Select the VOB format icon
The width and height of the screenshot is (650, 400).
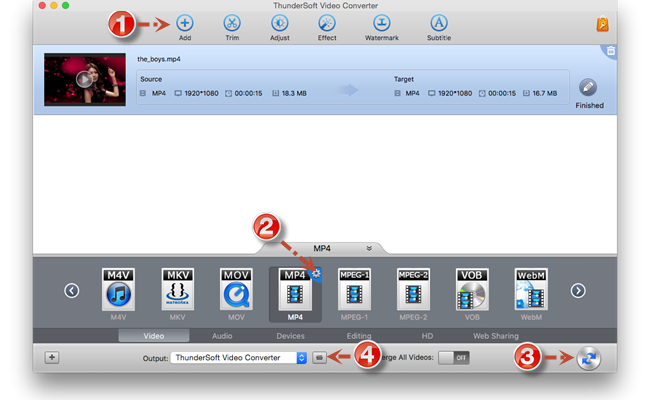tap(472, 289)
